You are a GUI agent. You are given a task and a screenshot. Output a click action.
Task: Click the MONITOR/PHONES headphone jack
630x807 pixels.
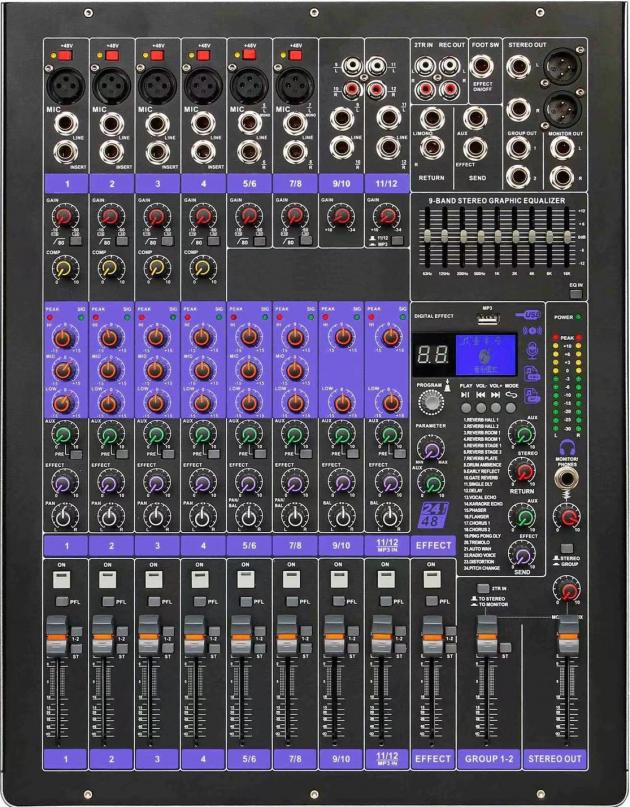pos(566,479)
